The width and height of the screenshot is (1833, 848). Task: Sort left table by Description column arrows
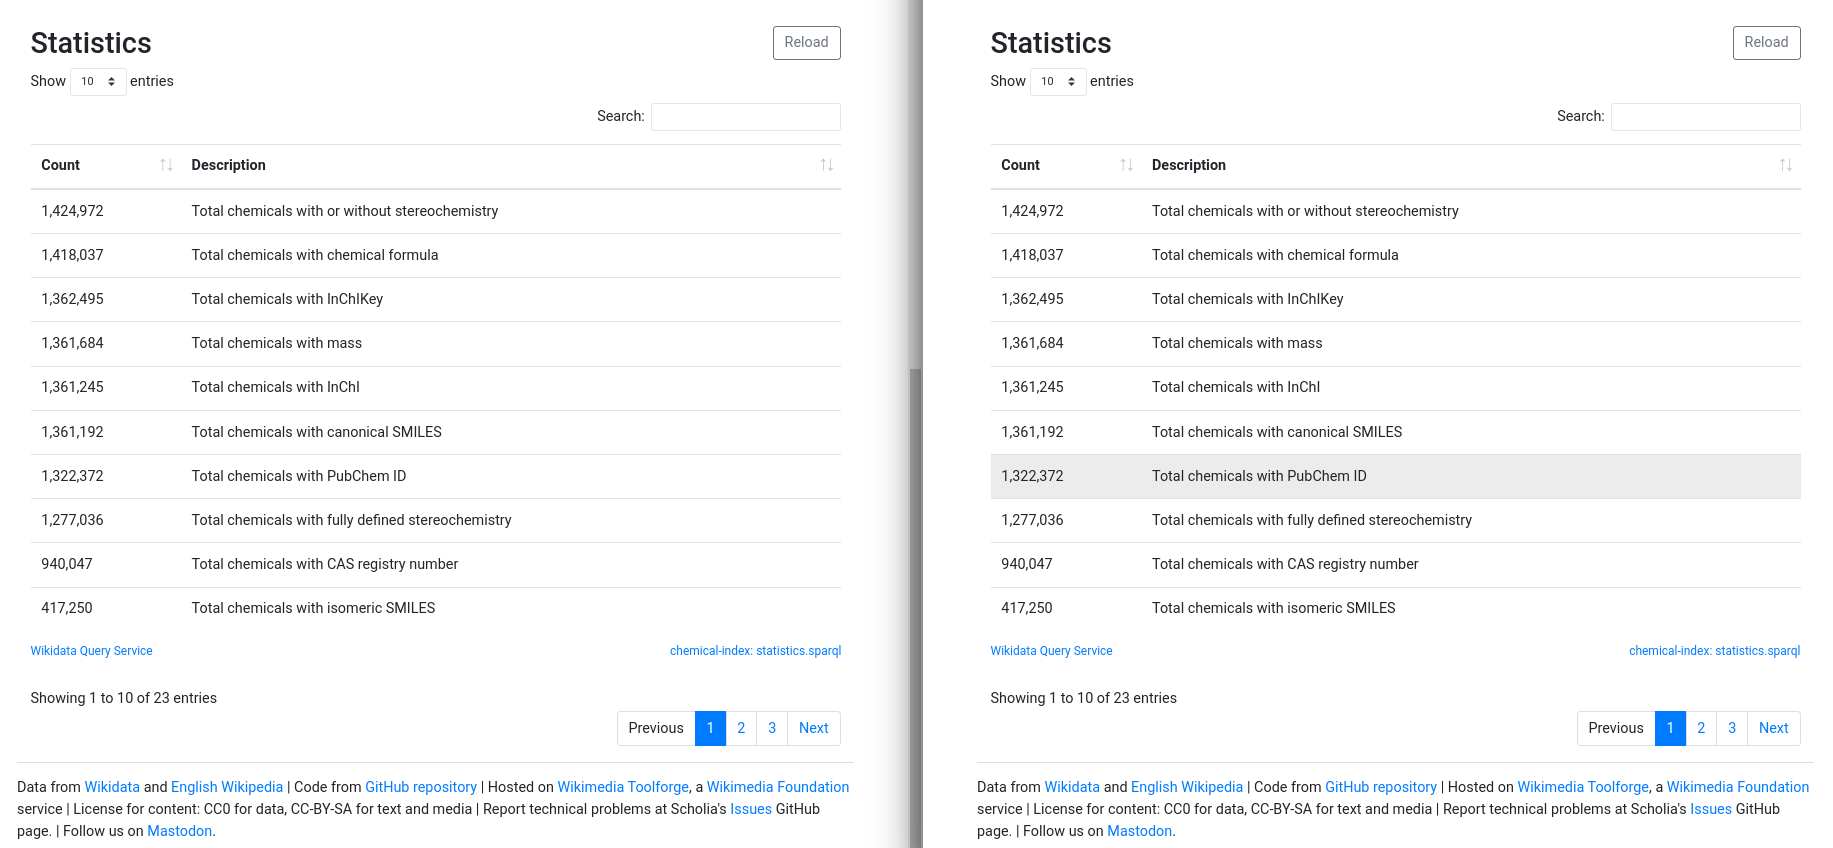(826, 165)
